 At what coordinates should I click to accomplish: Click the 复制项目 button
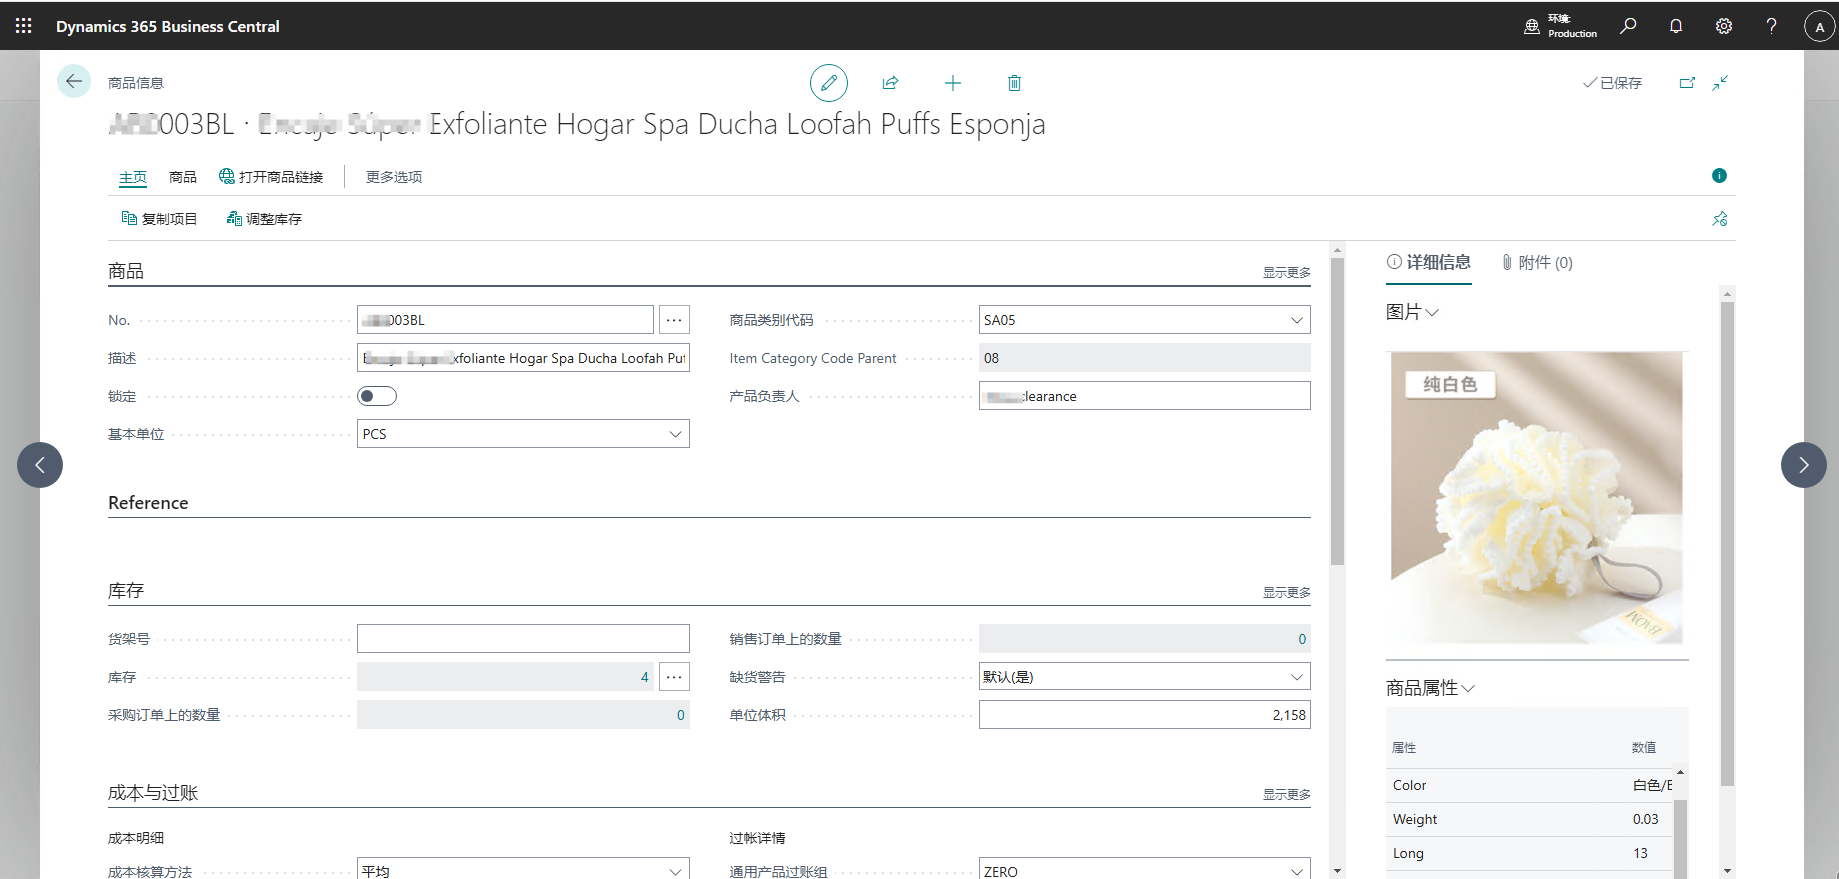(160, 219)
